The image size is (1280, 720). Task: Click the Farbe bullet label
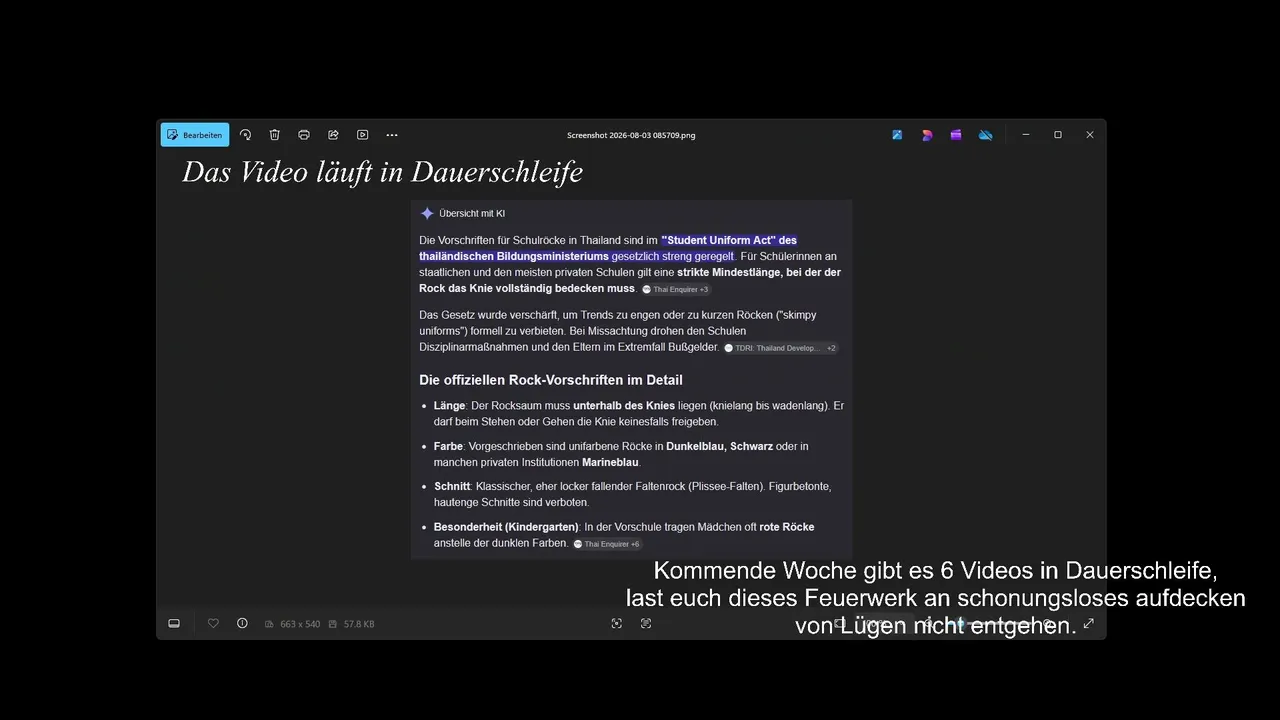448,446
